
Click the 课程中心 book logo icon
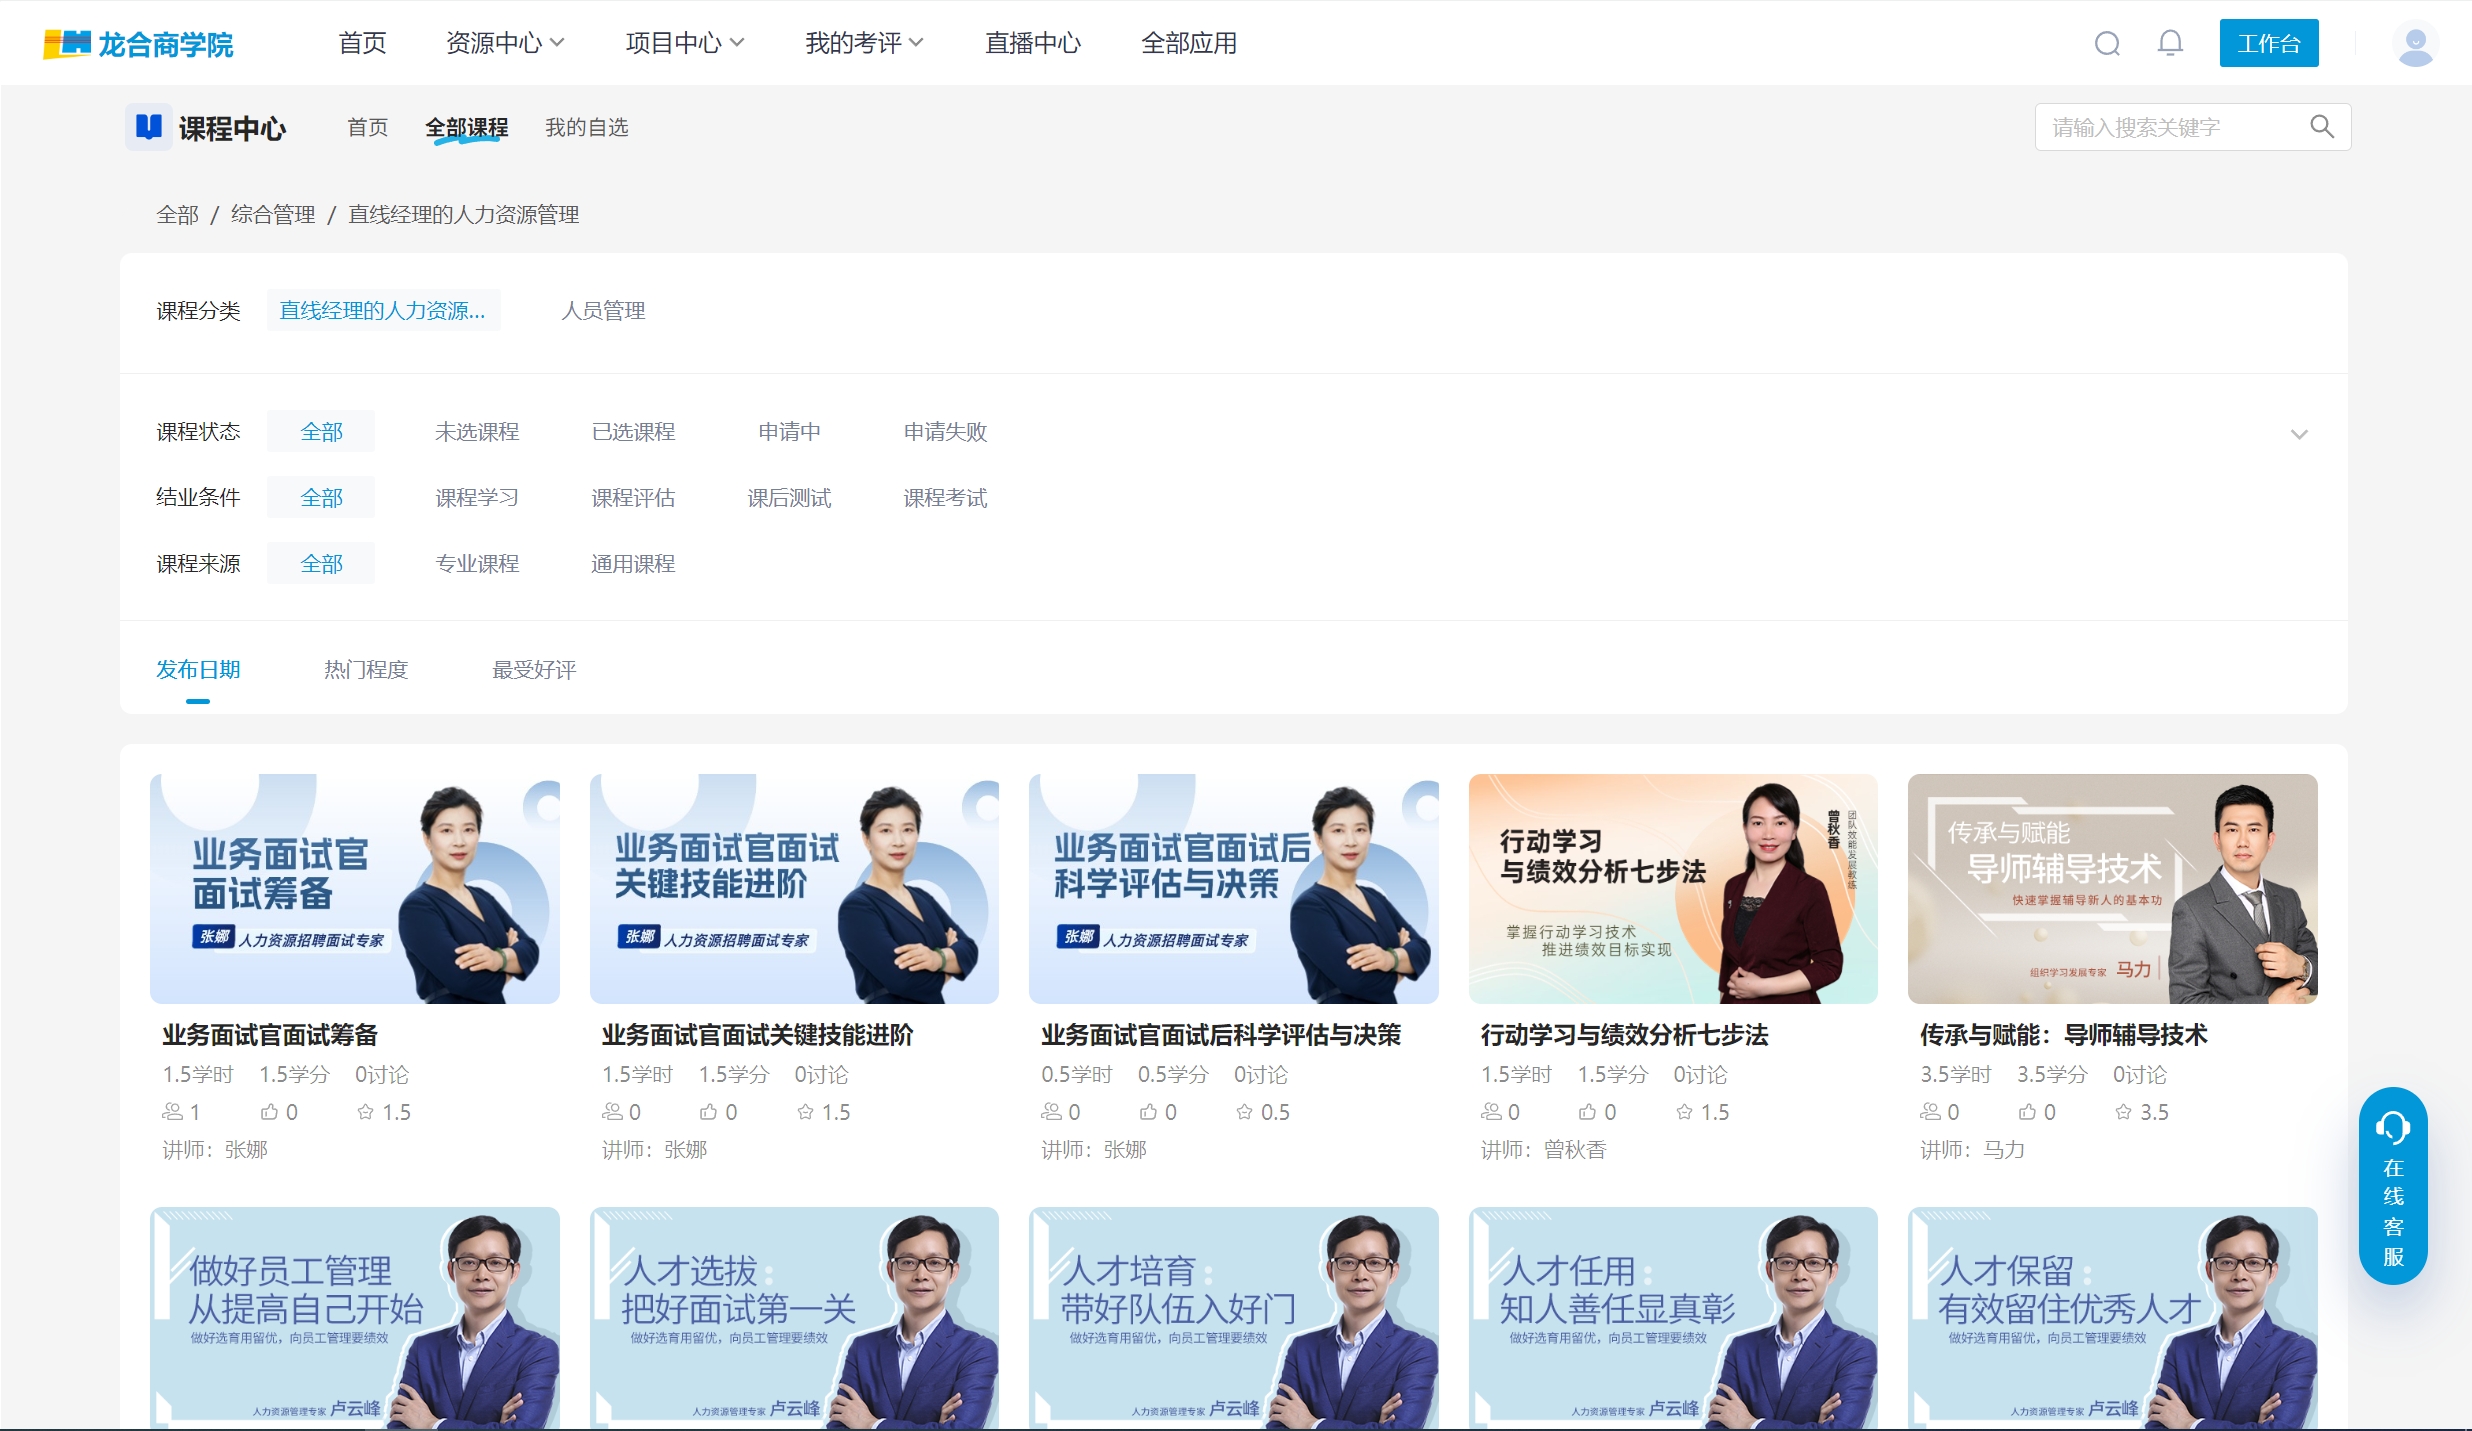point(149,127)
